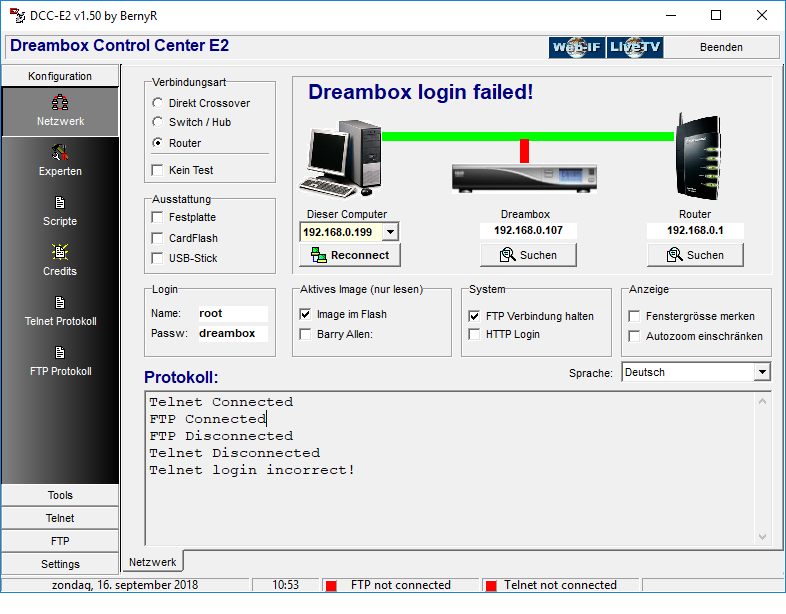786x614 pixels.
Task: Click the 'Telnet Connected' log line
Action: pos(221,402)
